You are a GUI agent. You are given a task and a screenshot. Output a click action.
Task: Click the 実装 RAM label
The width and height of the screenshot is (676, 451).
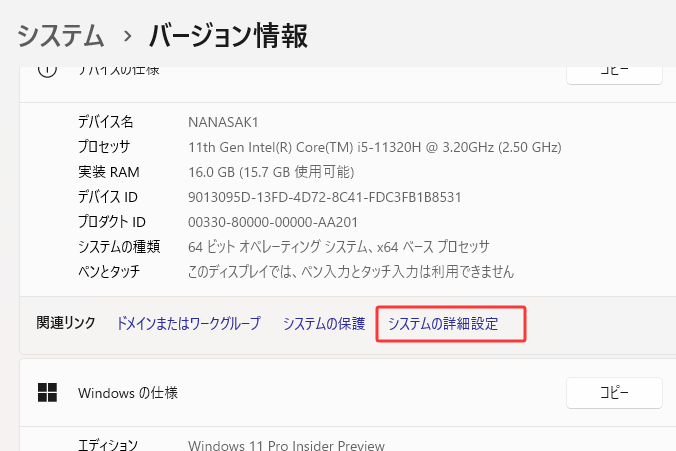pos(109,172)
